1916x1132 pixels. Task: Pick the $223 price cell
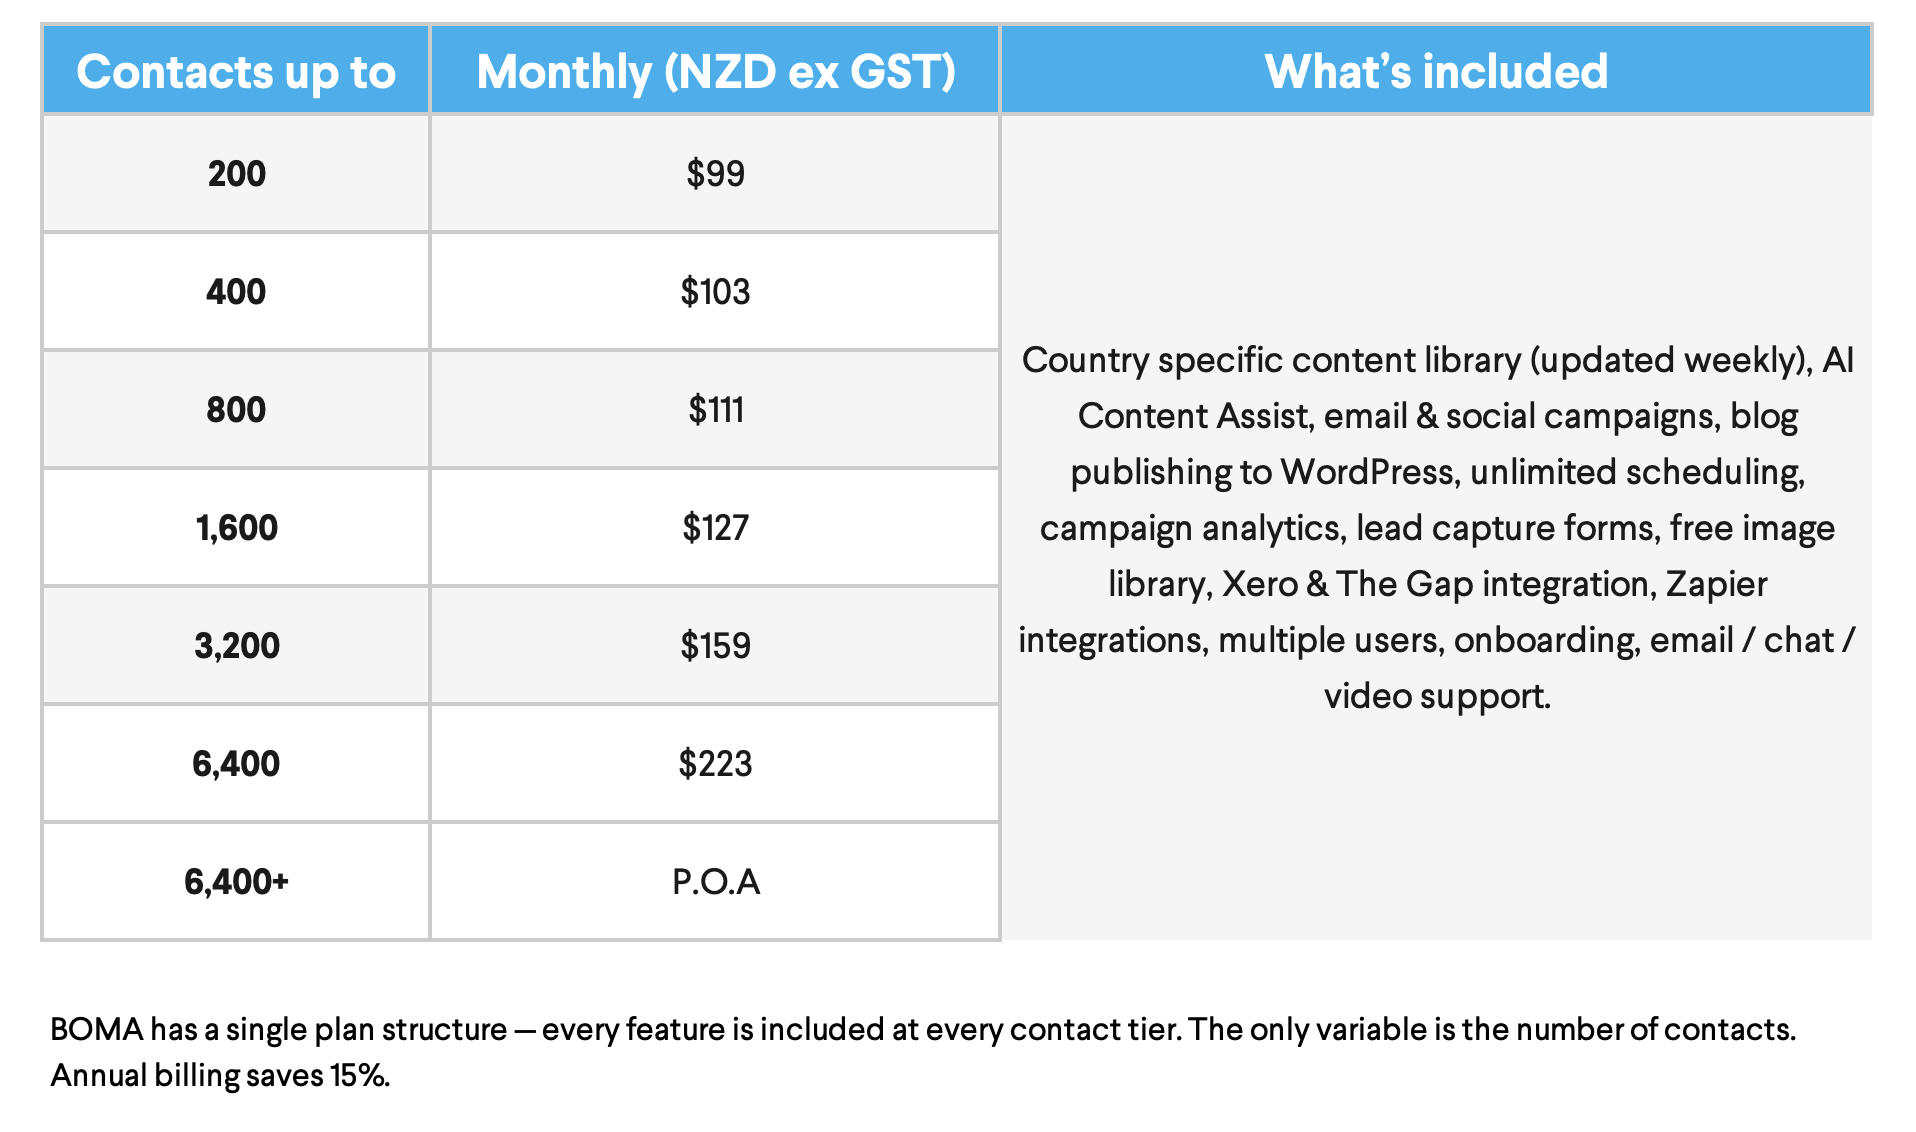point(716,764)
